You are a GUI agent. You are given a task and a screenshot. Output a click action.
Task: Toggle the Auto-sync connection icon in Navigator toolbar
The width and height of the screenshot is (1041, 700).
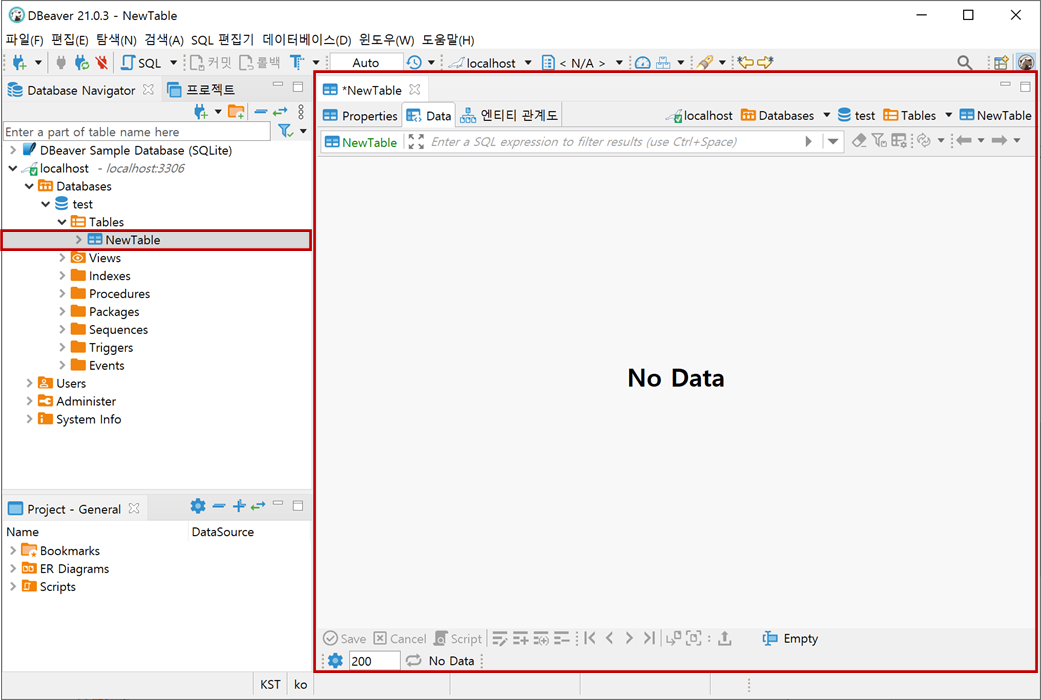point(279,112)
